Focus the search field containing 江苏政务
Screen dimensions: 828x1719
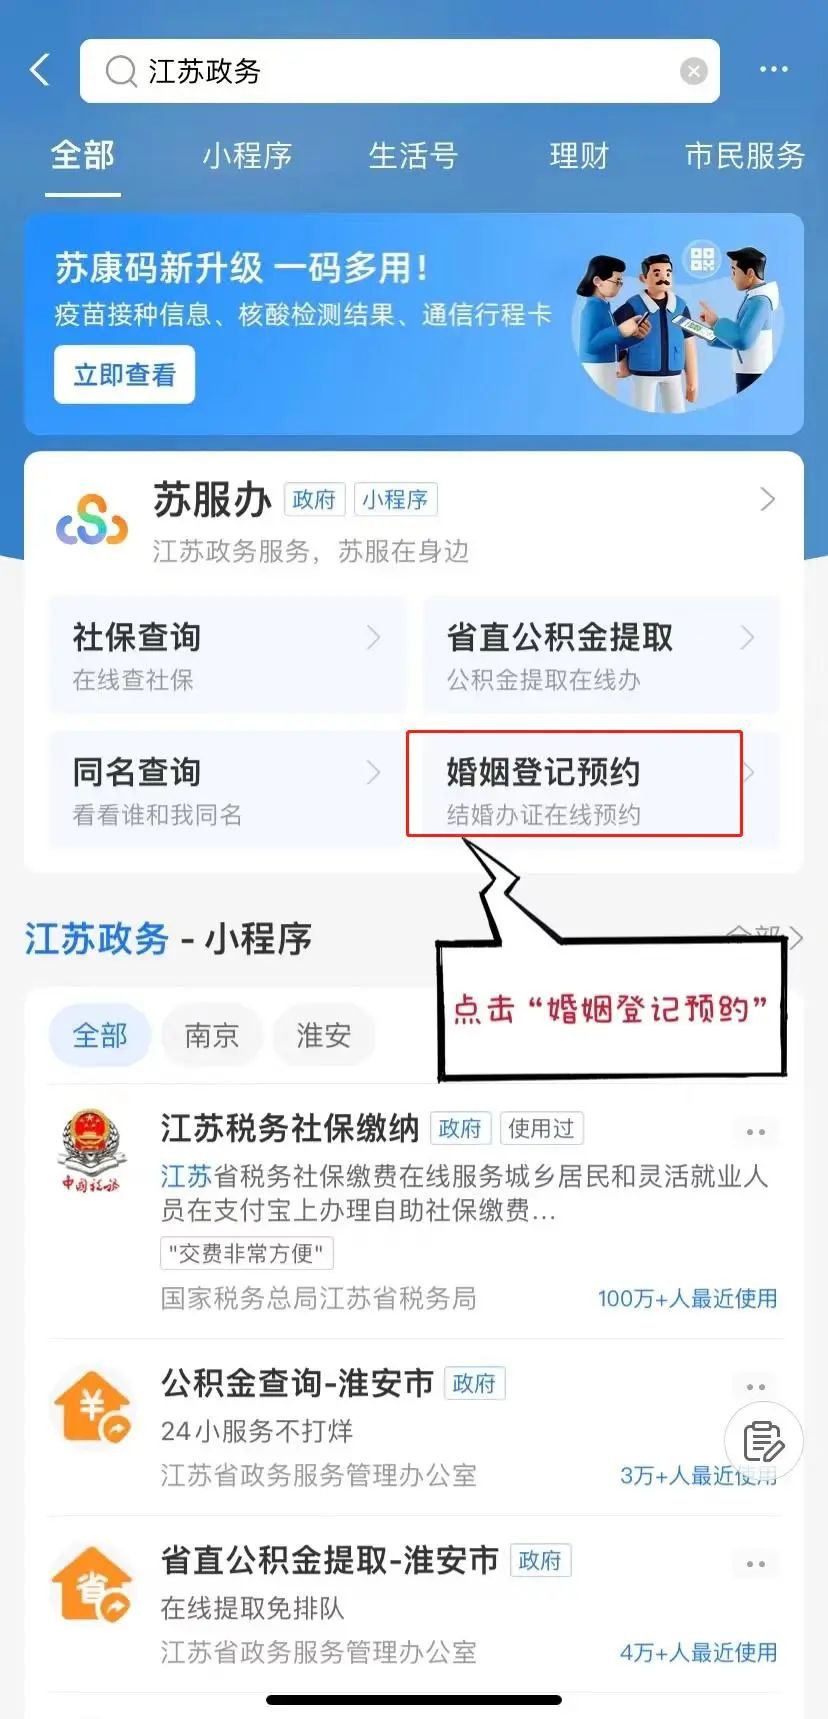click(x=400, y=71)
